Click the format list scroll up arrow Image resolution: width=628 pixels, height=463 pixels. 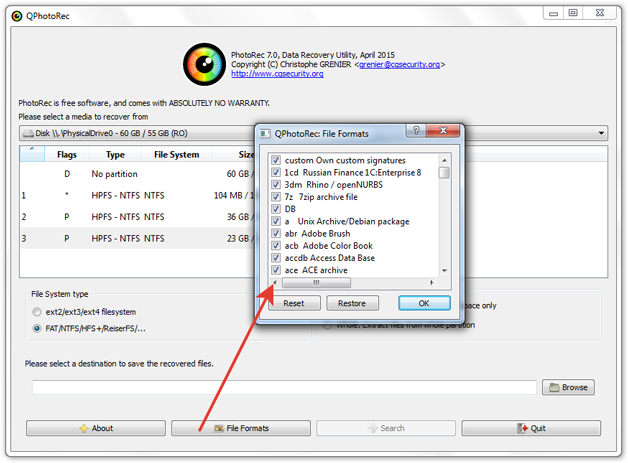pos(444,160)
